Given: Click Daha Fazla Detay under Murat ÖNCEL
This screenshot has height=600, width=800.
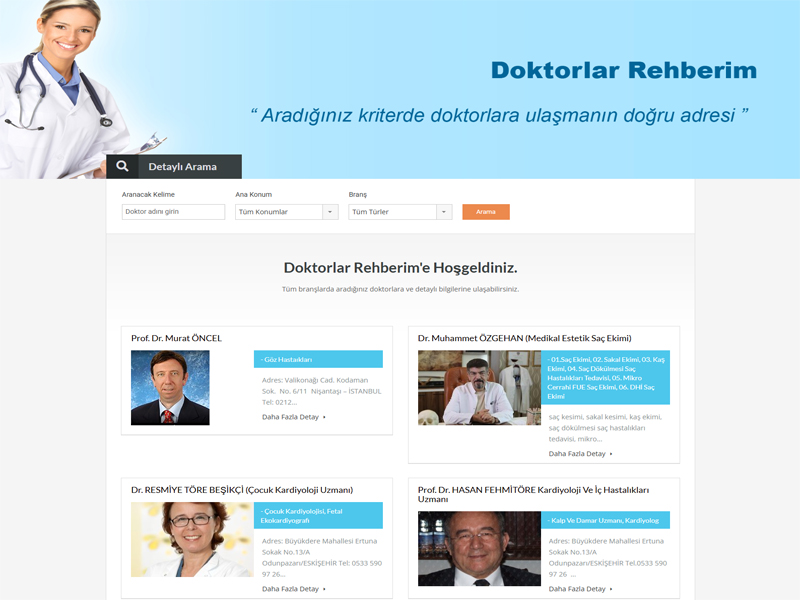Looking at the screenshot, I should tap(292, 417).
